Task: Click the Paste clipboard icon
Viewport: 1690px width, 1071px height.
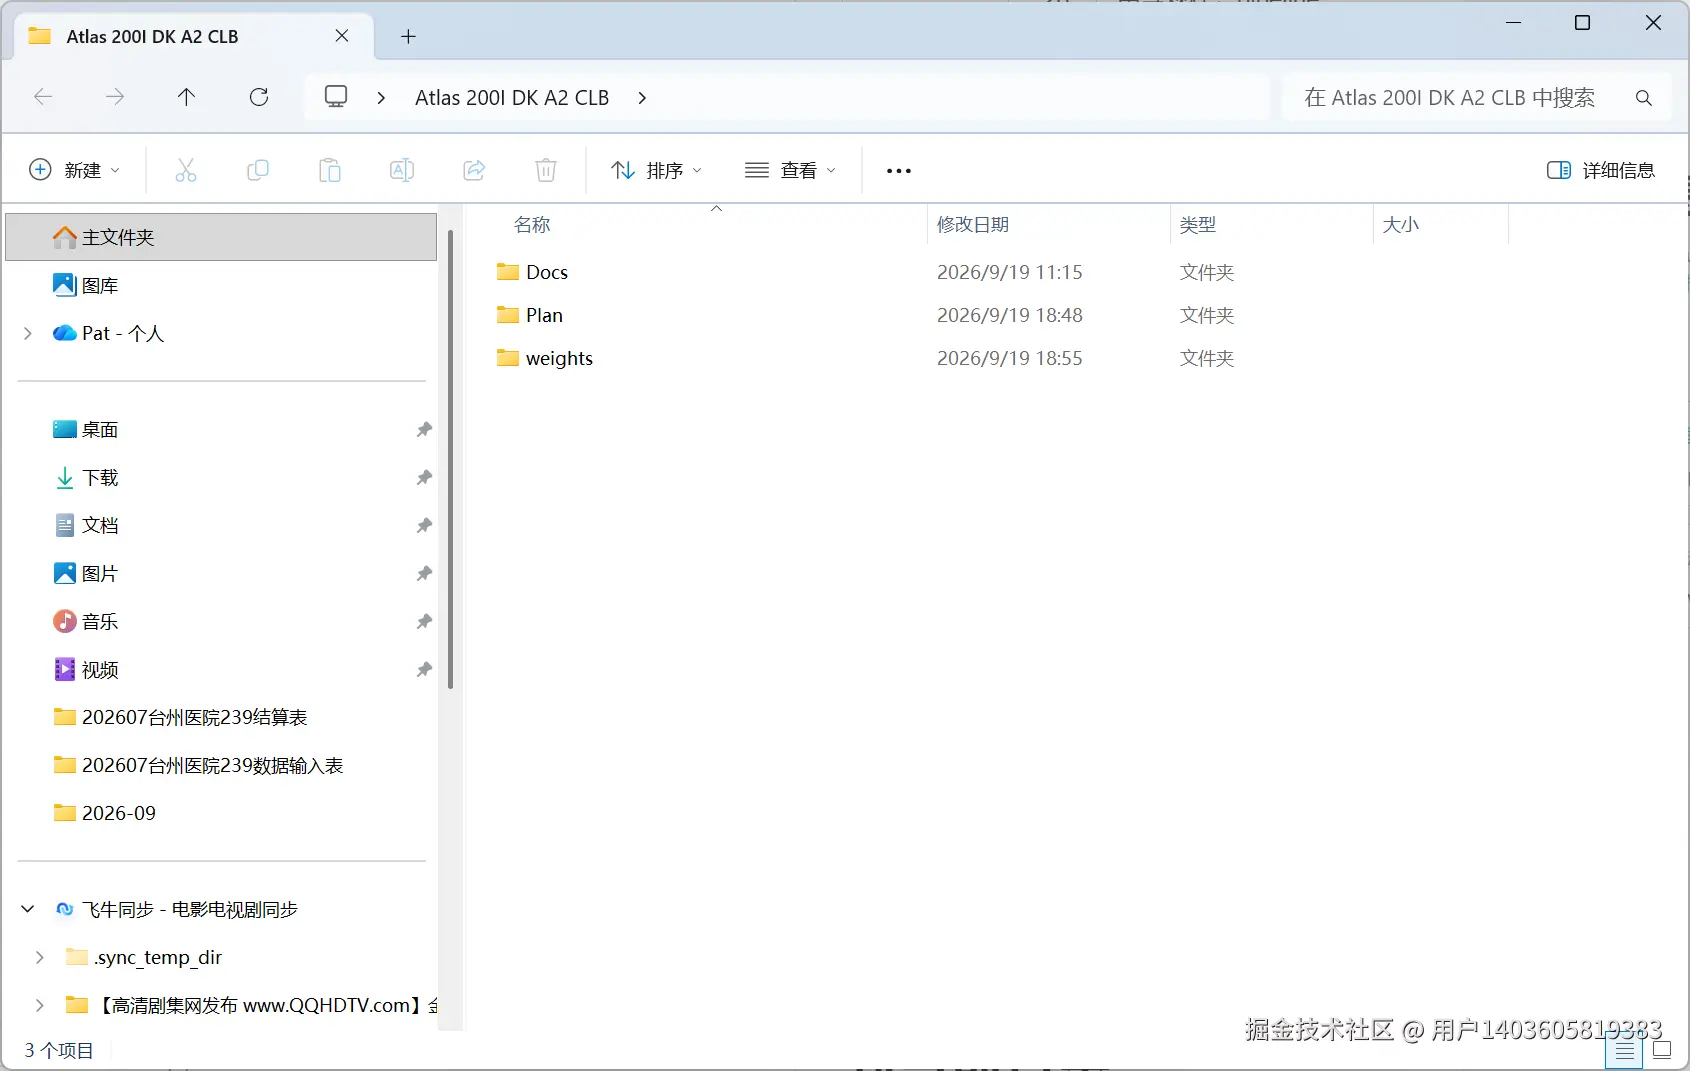Action: pyautogui.click(x=329, y=170)
